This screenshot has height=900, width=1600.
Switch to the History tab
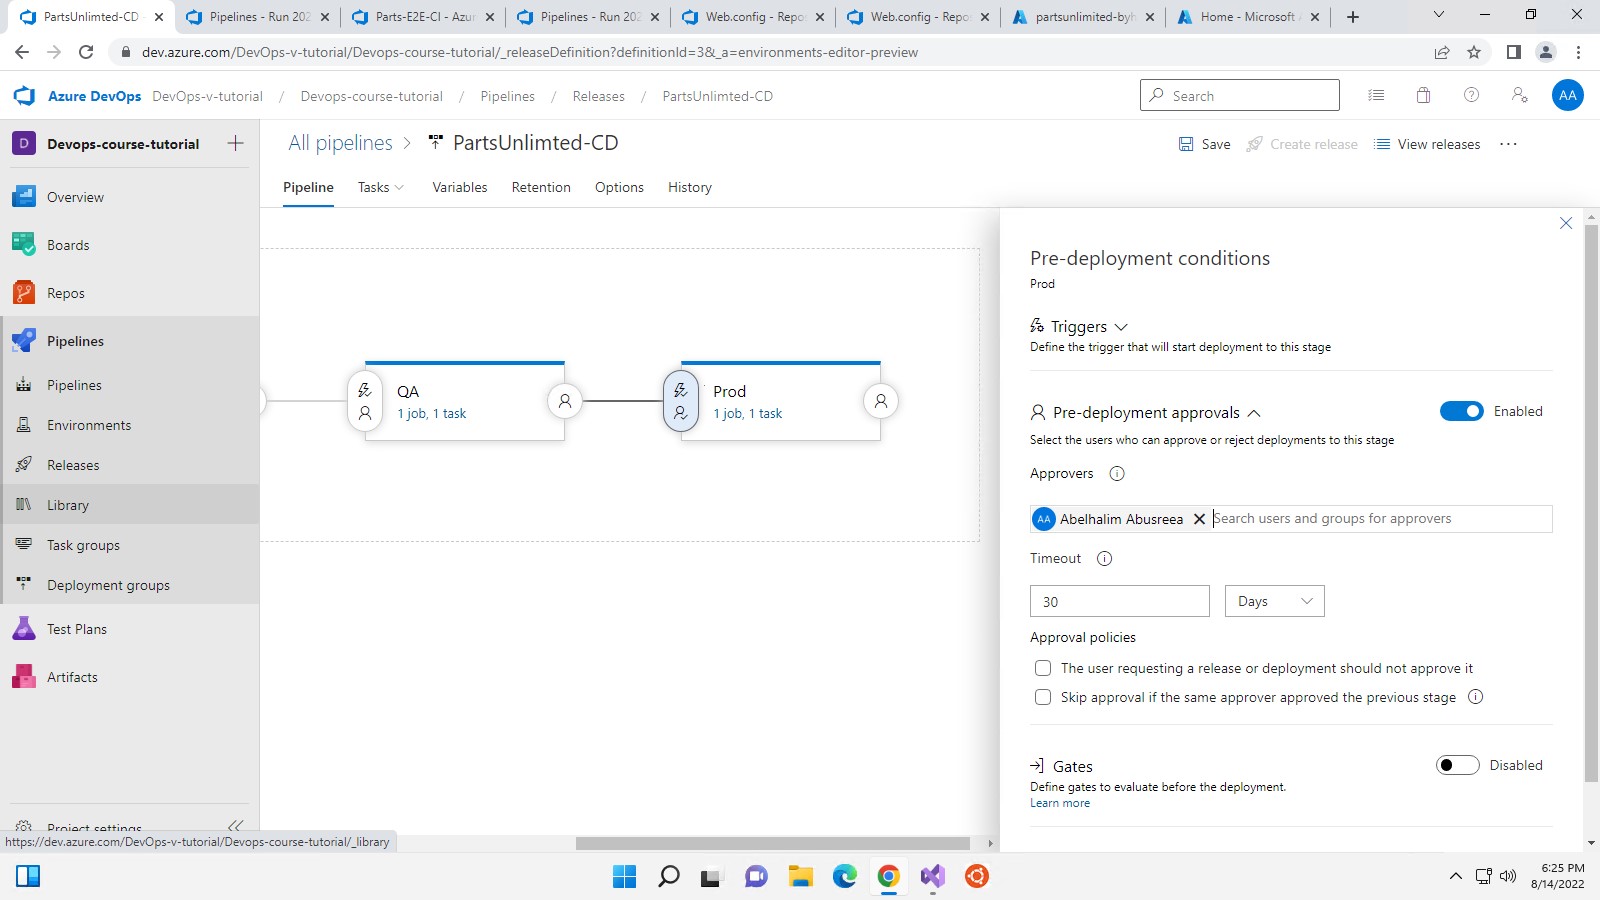coord(690,187)
